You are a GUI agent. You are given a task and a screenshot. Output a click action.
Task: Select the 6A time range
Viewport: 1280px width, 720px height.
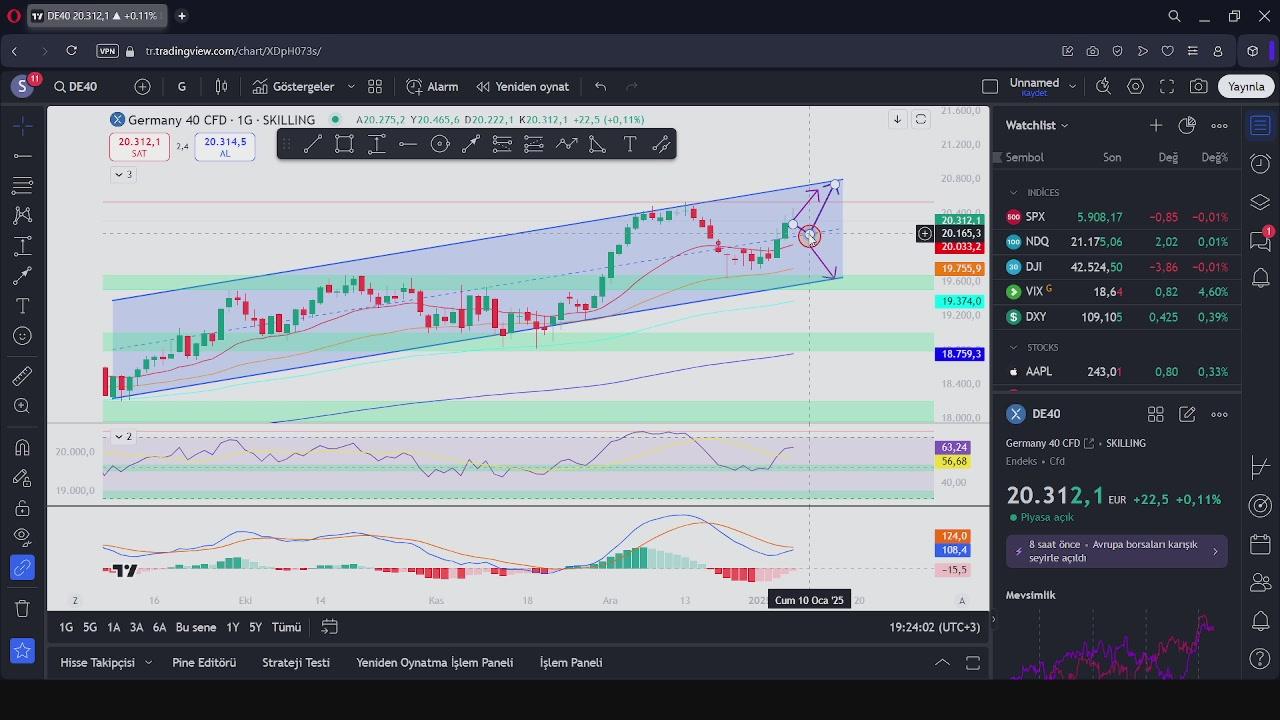[x=159, y=627]
